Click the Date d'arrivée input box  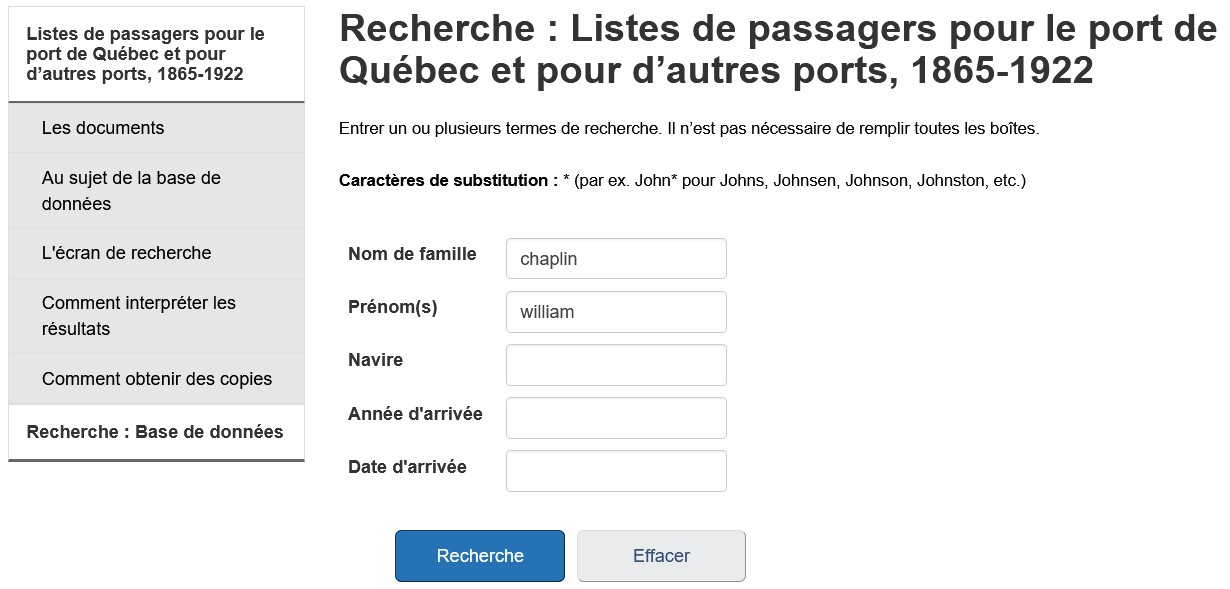pos(616,471)
